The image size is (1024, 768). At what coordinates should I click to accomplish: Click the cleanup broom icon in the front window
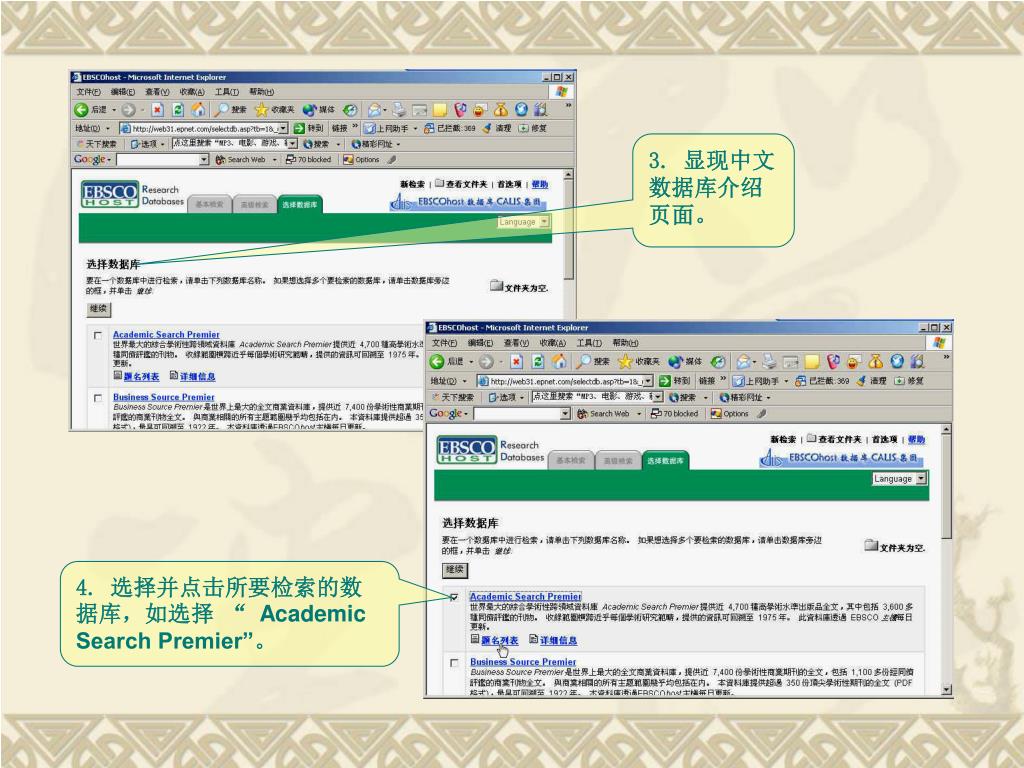click(x=861, y=380)
